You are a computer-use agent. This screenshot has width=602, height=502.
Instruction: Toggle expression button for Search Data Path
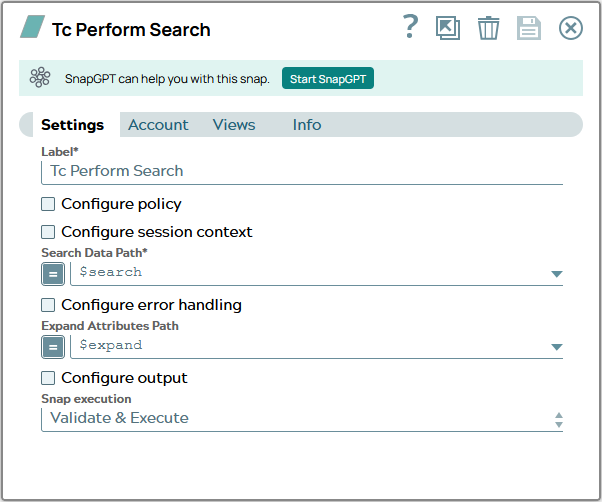pyautogui.click(x=53, y=274)
